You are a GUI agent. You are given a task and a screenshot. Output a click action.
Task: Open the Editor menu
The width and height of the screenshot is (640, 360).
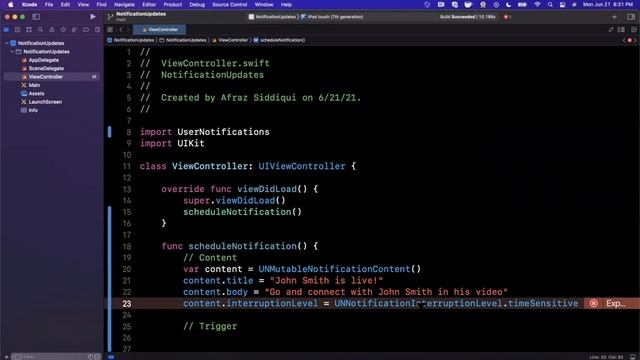pos(149,4)
